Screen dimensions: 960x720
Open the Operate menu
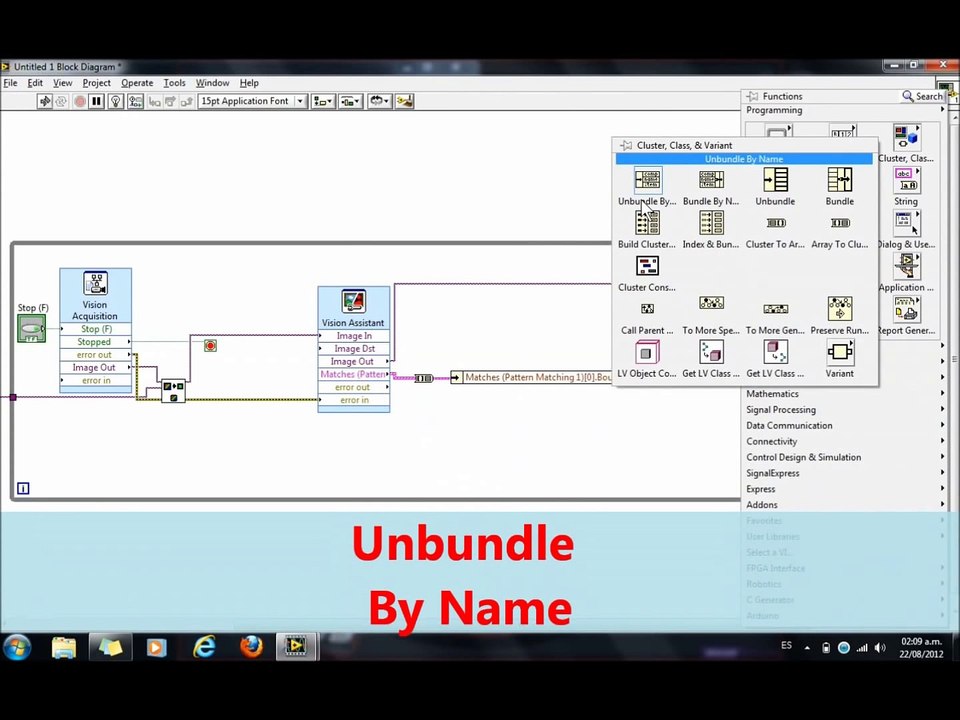pos(137,83)
